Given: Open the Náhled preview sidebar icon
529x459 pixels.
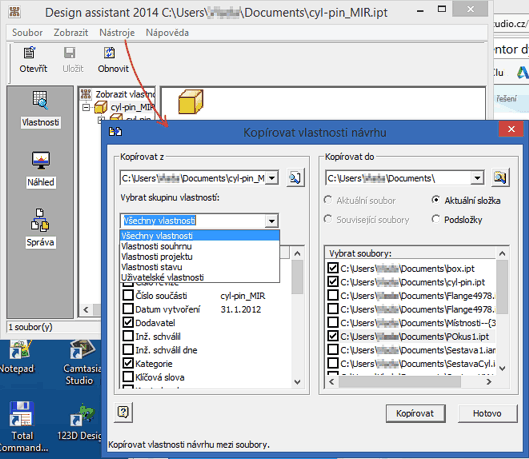Looking at the screenshot, I should [40, 160].
